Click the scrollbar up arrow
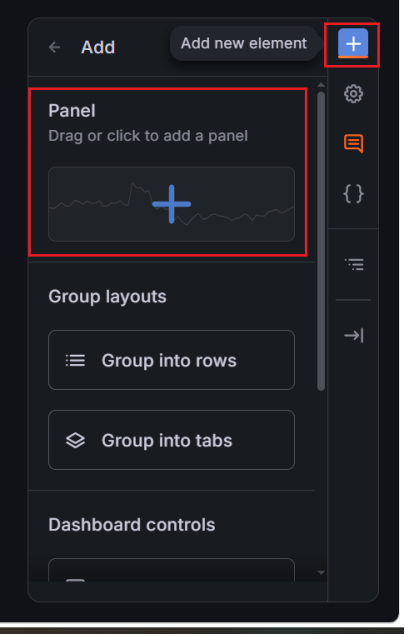The width and height of the screenshot is (405, 635). (x=321, y=85)
